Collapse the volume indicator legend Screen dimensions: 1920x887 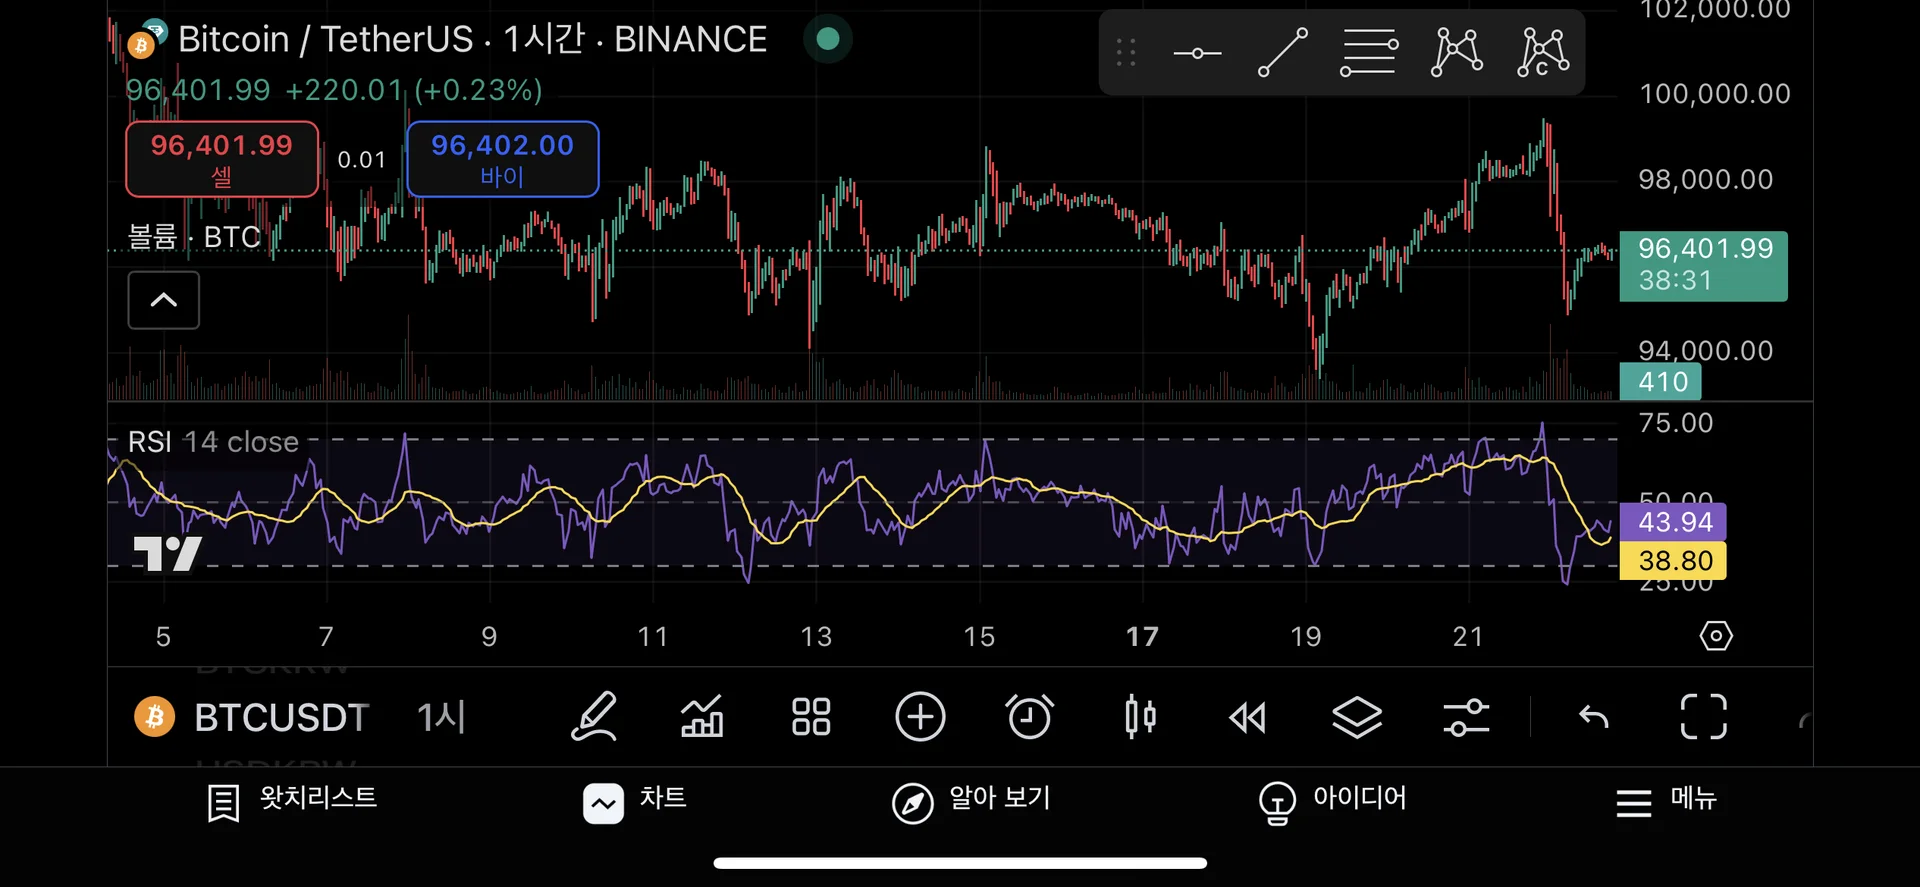point(164,300)
